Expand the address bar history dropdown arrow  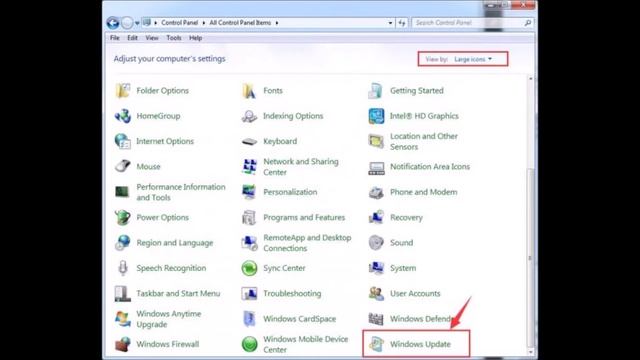pos(390,23)
